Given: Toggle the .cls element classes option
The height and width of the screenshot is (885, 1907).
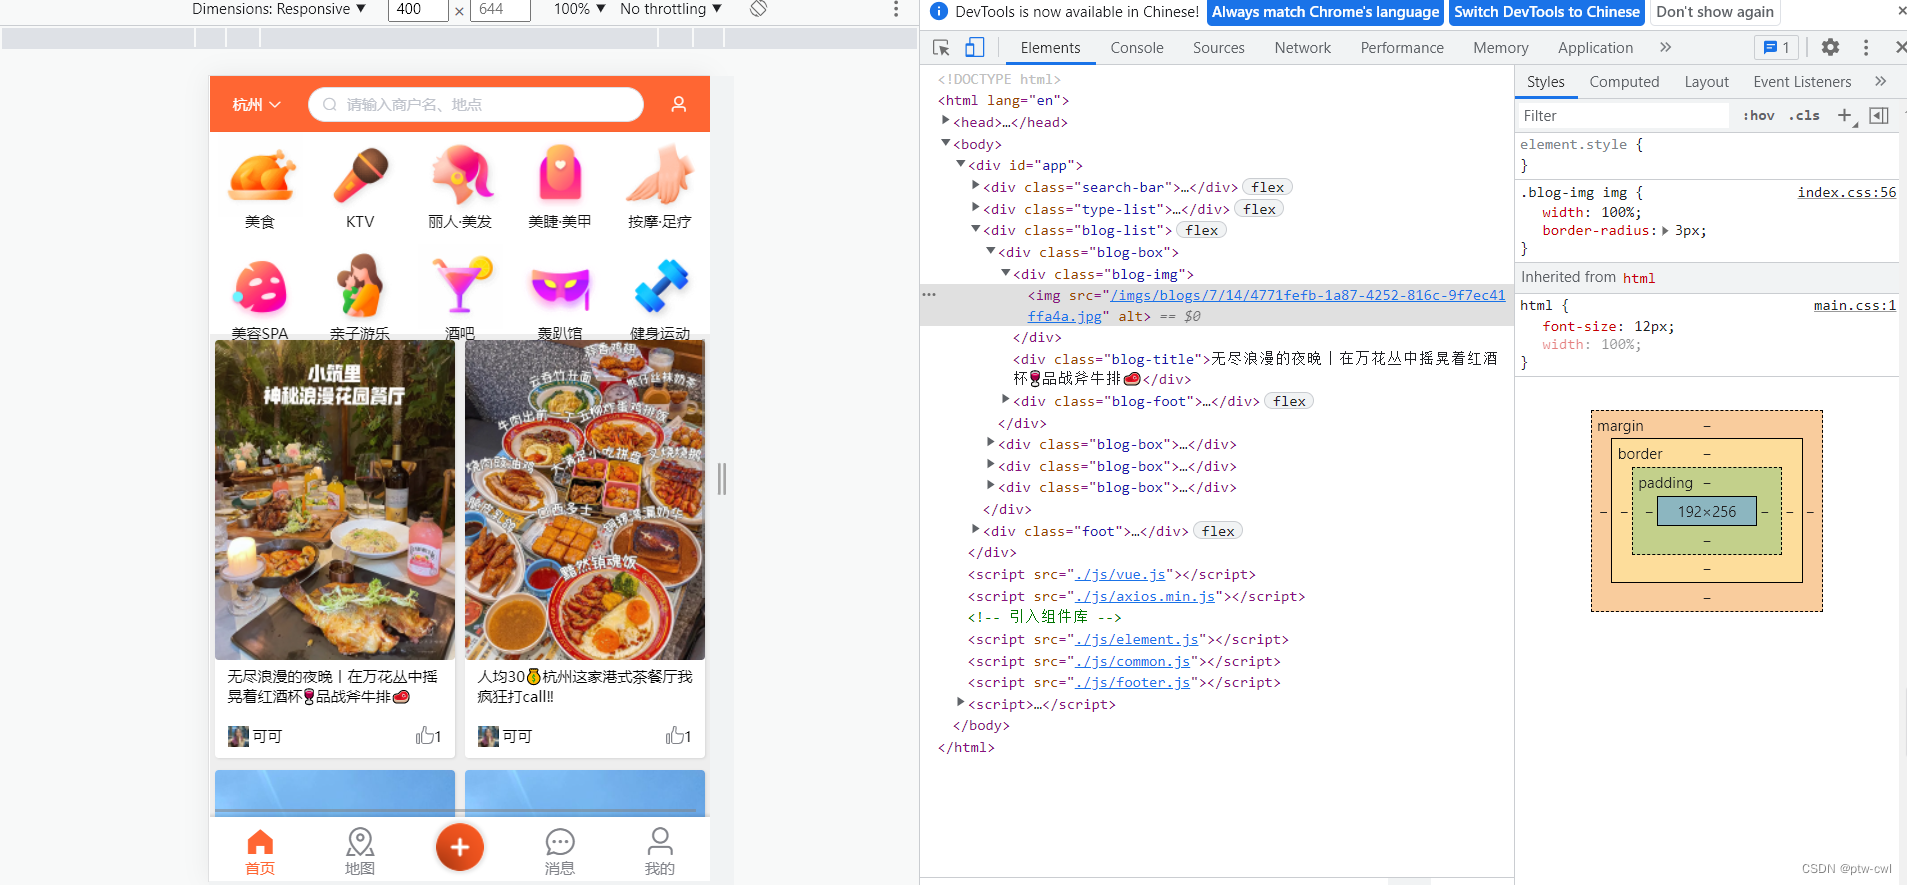Looking at the screenshot, I should pos(1804,116).
